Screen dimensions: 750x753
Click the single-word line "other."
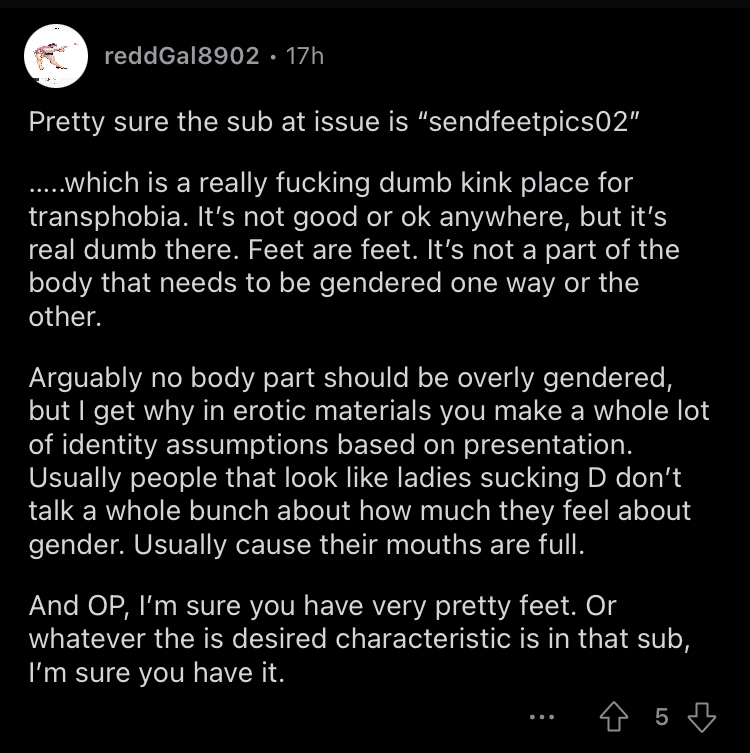click(x=65, y=316)
